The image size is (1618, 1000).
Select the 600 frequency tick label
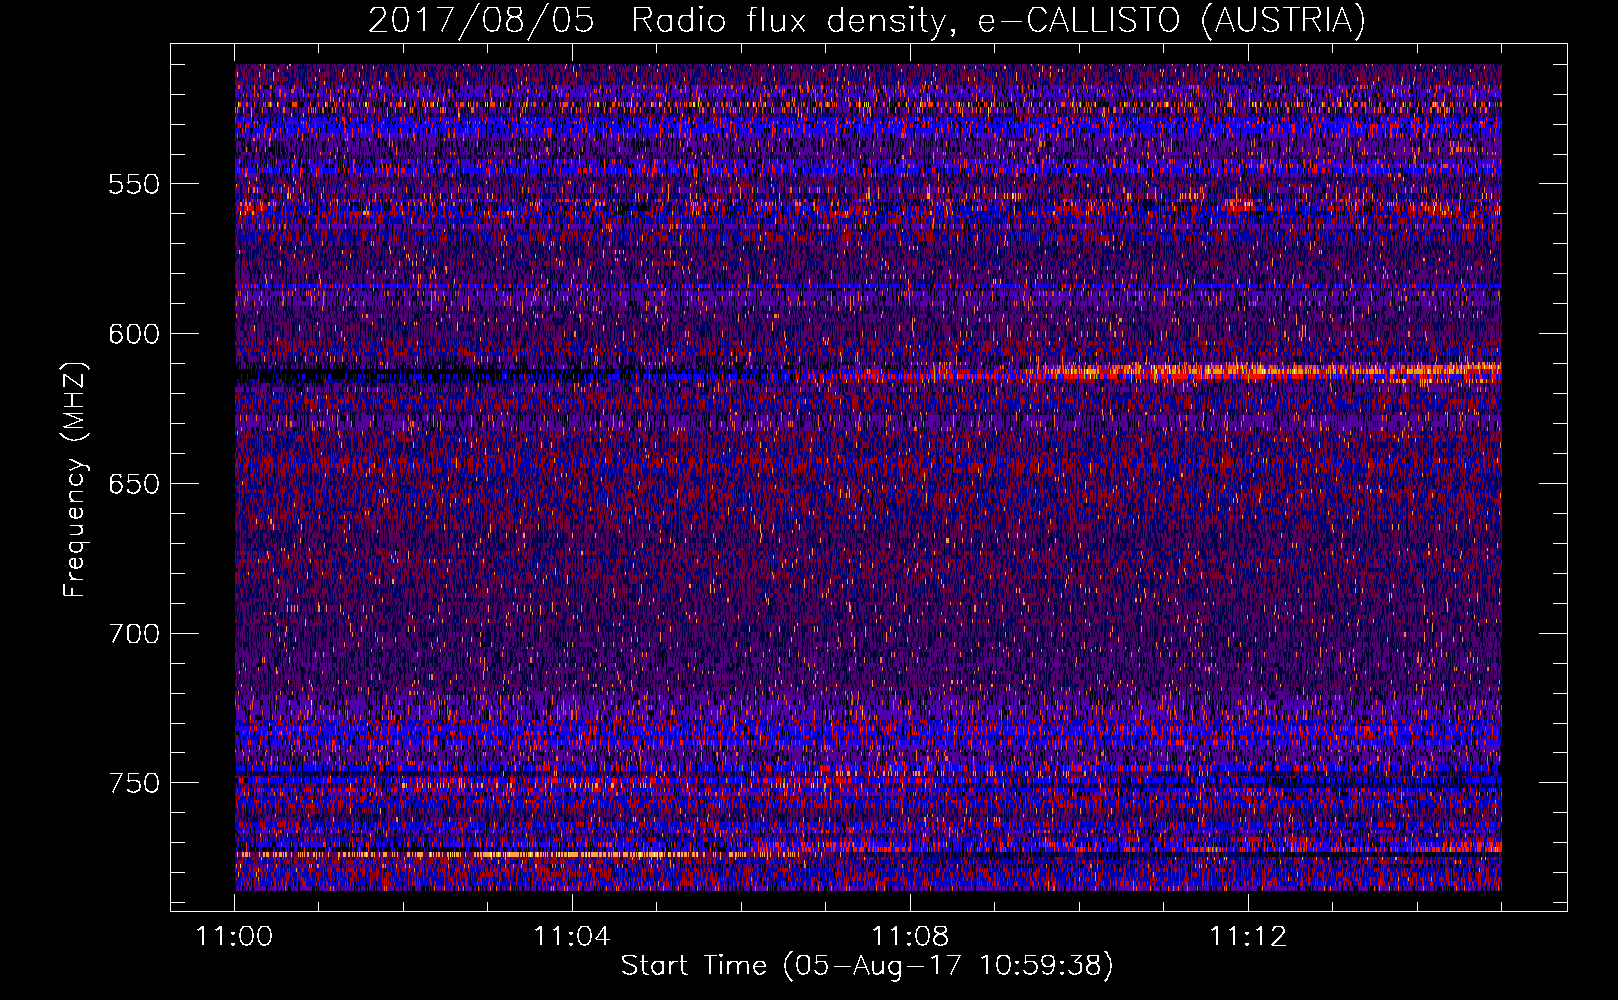click(x=134, y=334)
